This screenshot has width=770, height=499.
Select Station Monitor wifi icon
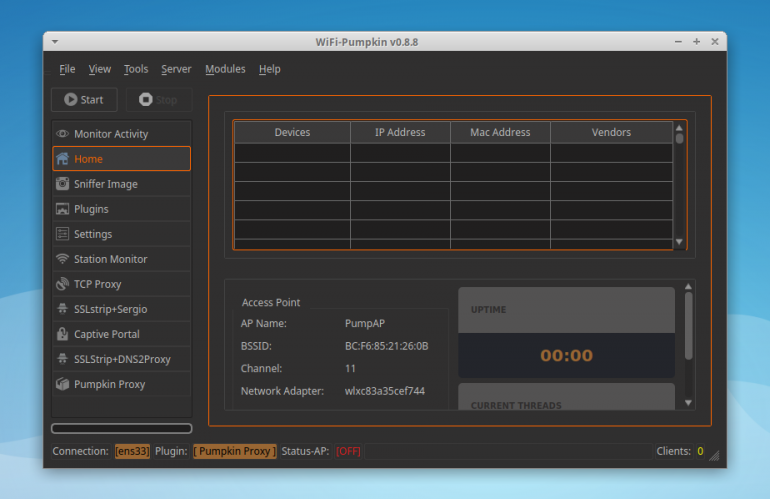click(x=62, y=259)
